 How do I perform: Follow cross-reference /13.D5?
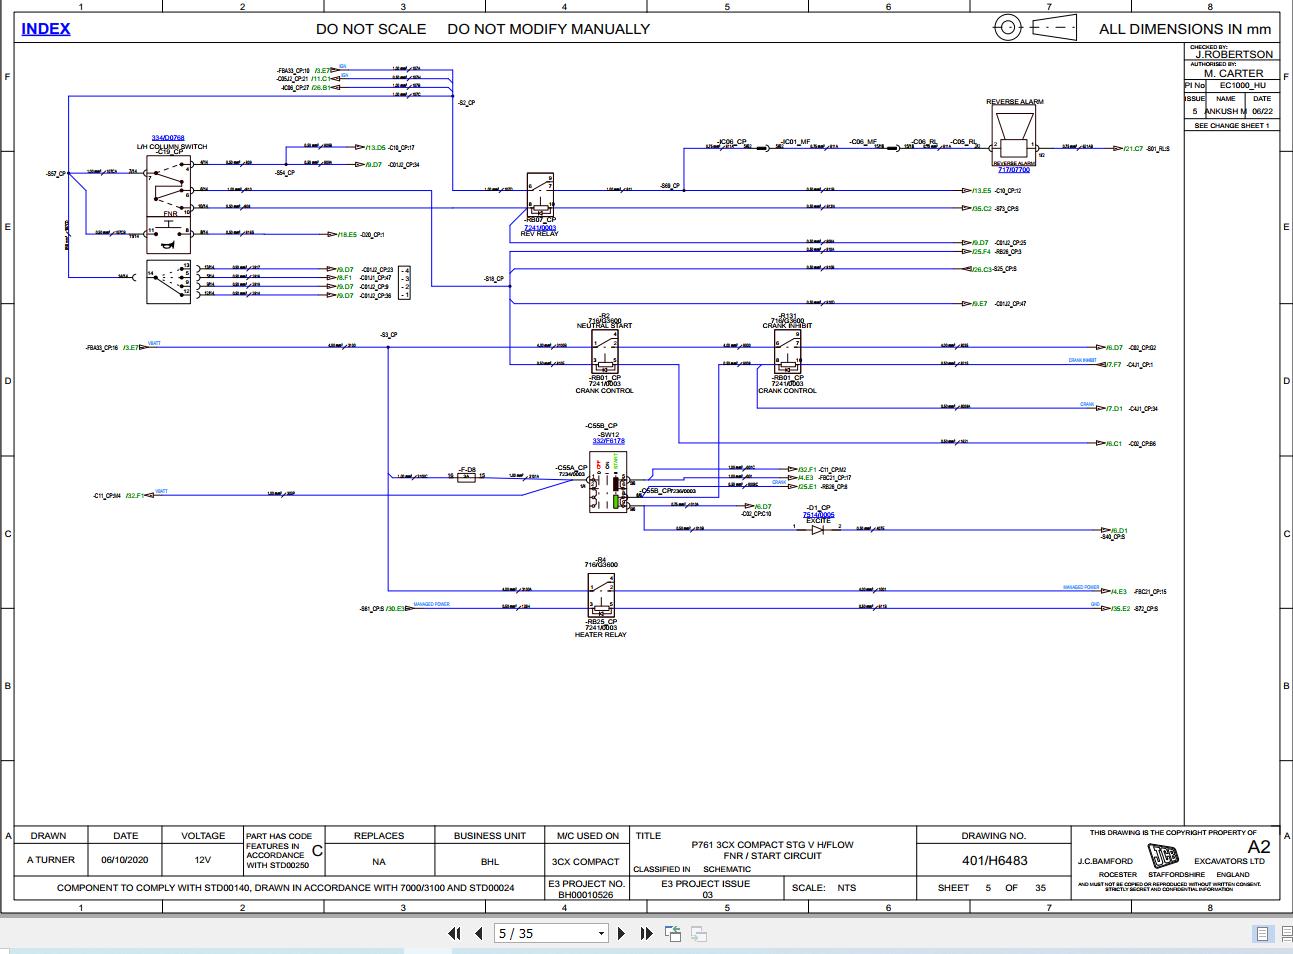pos(374,147)
